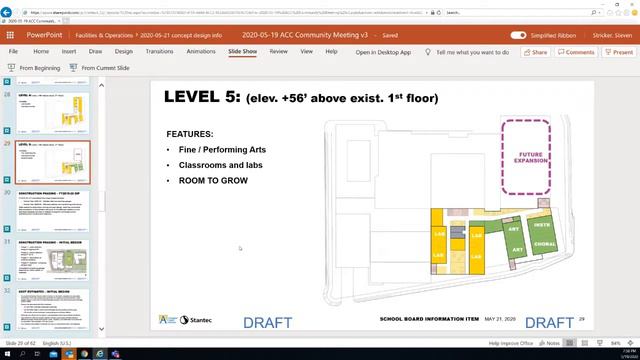Click the 84% zoom level
Image resolution: width=640 pixels, height=360 pixels.
[616, 343]
